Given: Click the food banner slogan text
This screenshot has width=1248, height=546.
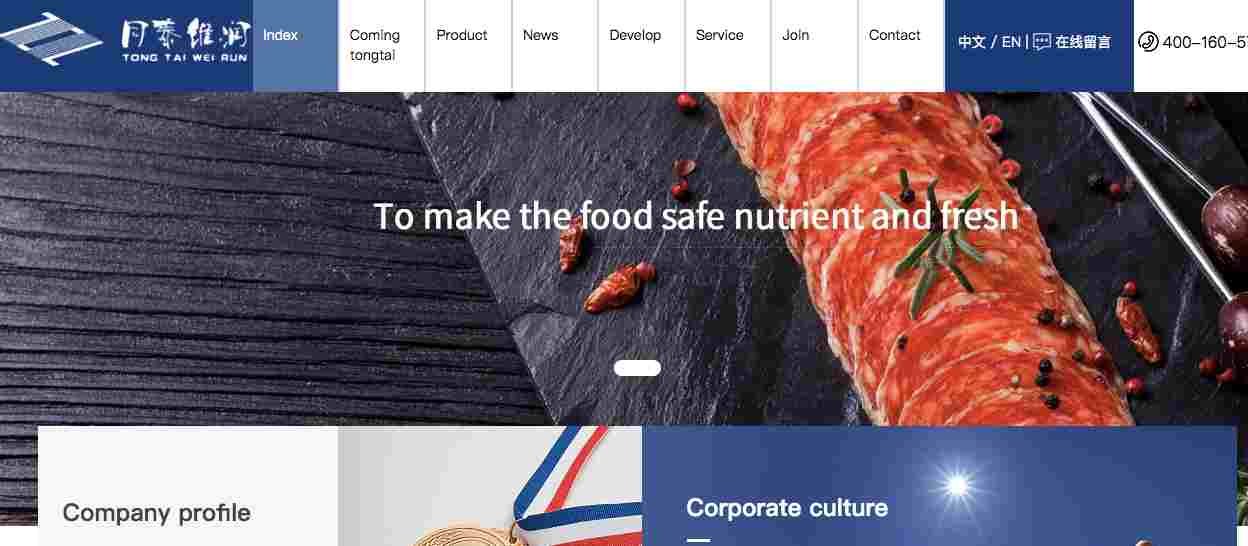Looking at the screenshot, I should coord(696,216).
